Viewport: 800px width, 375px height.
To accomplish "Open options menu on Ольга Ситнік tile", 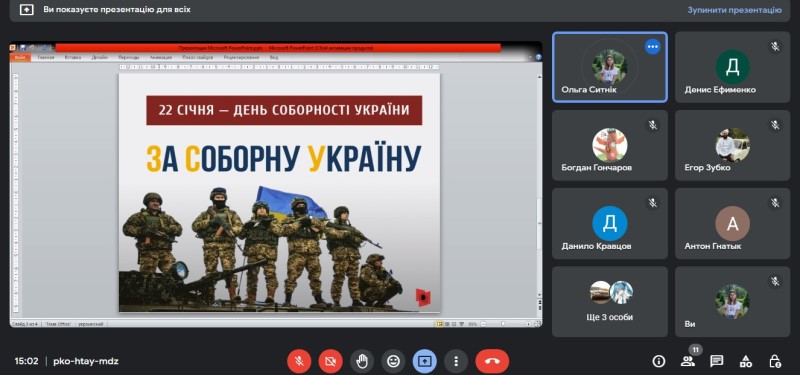I will point(653,47).
